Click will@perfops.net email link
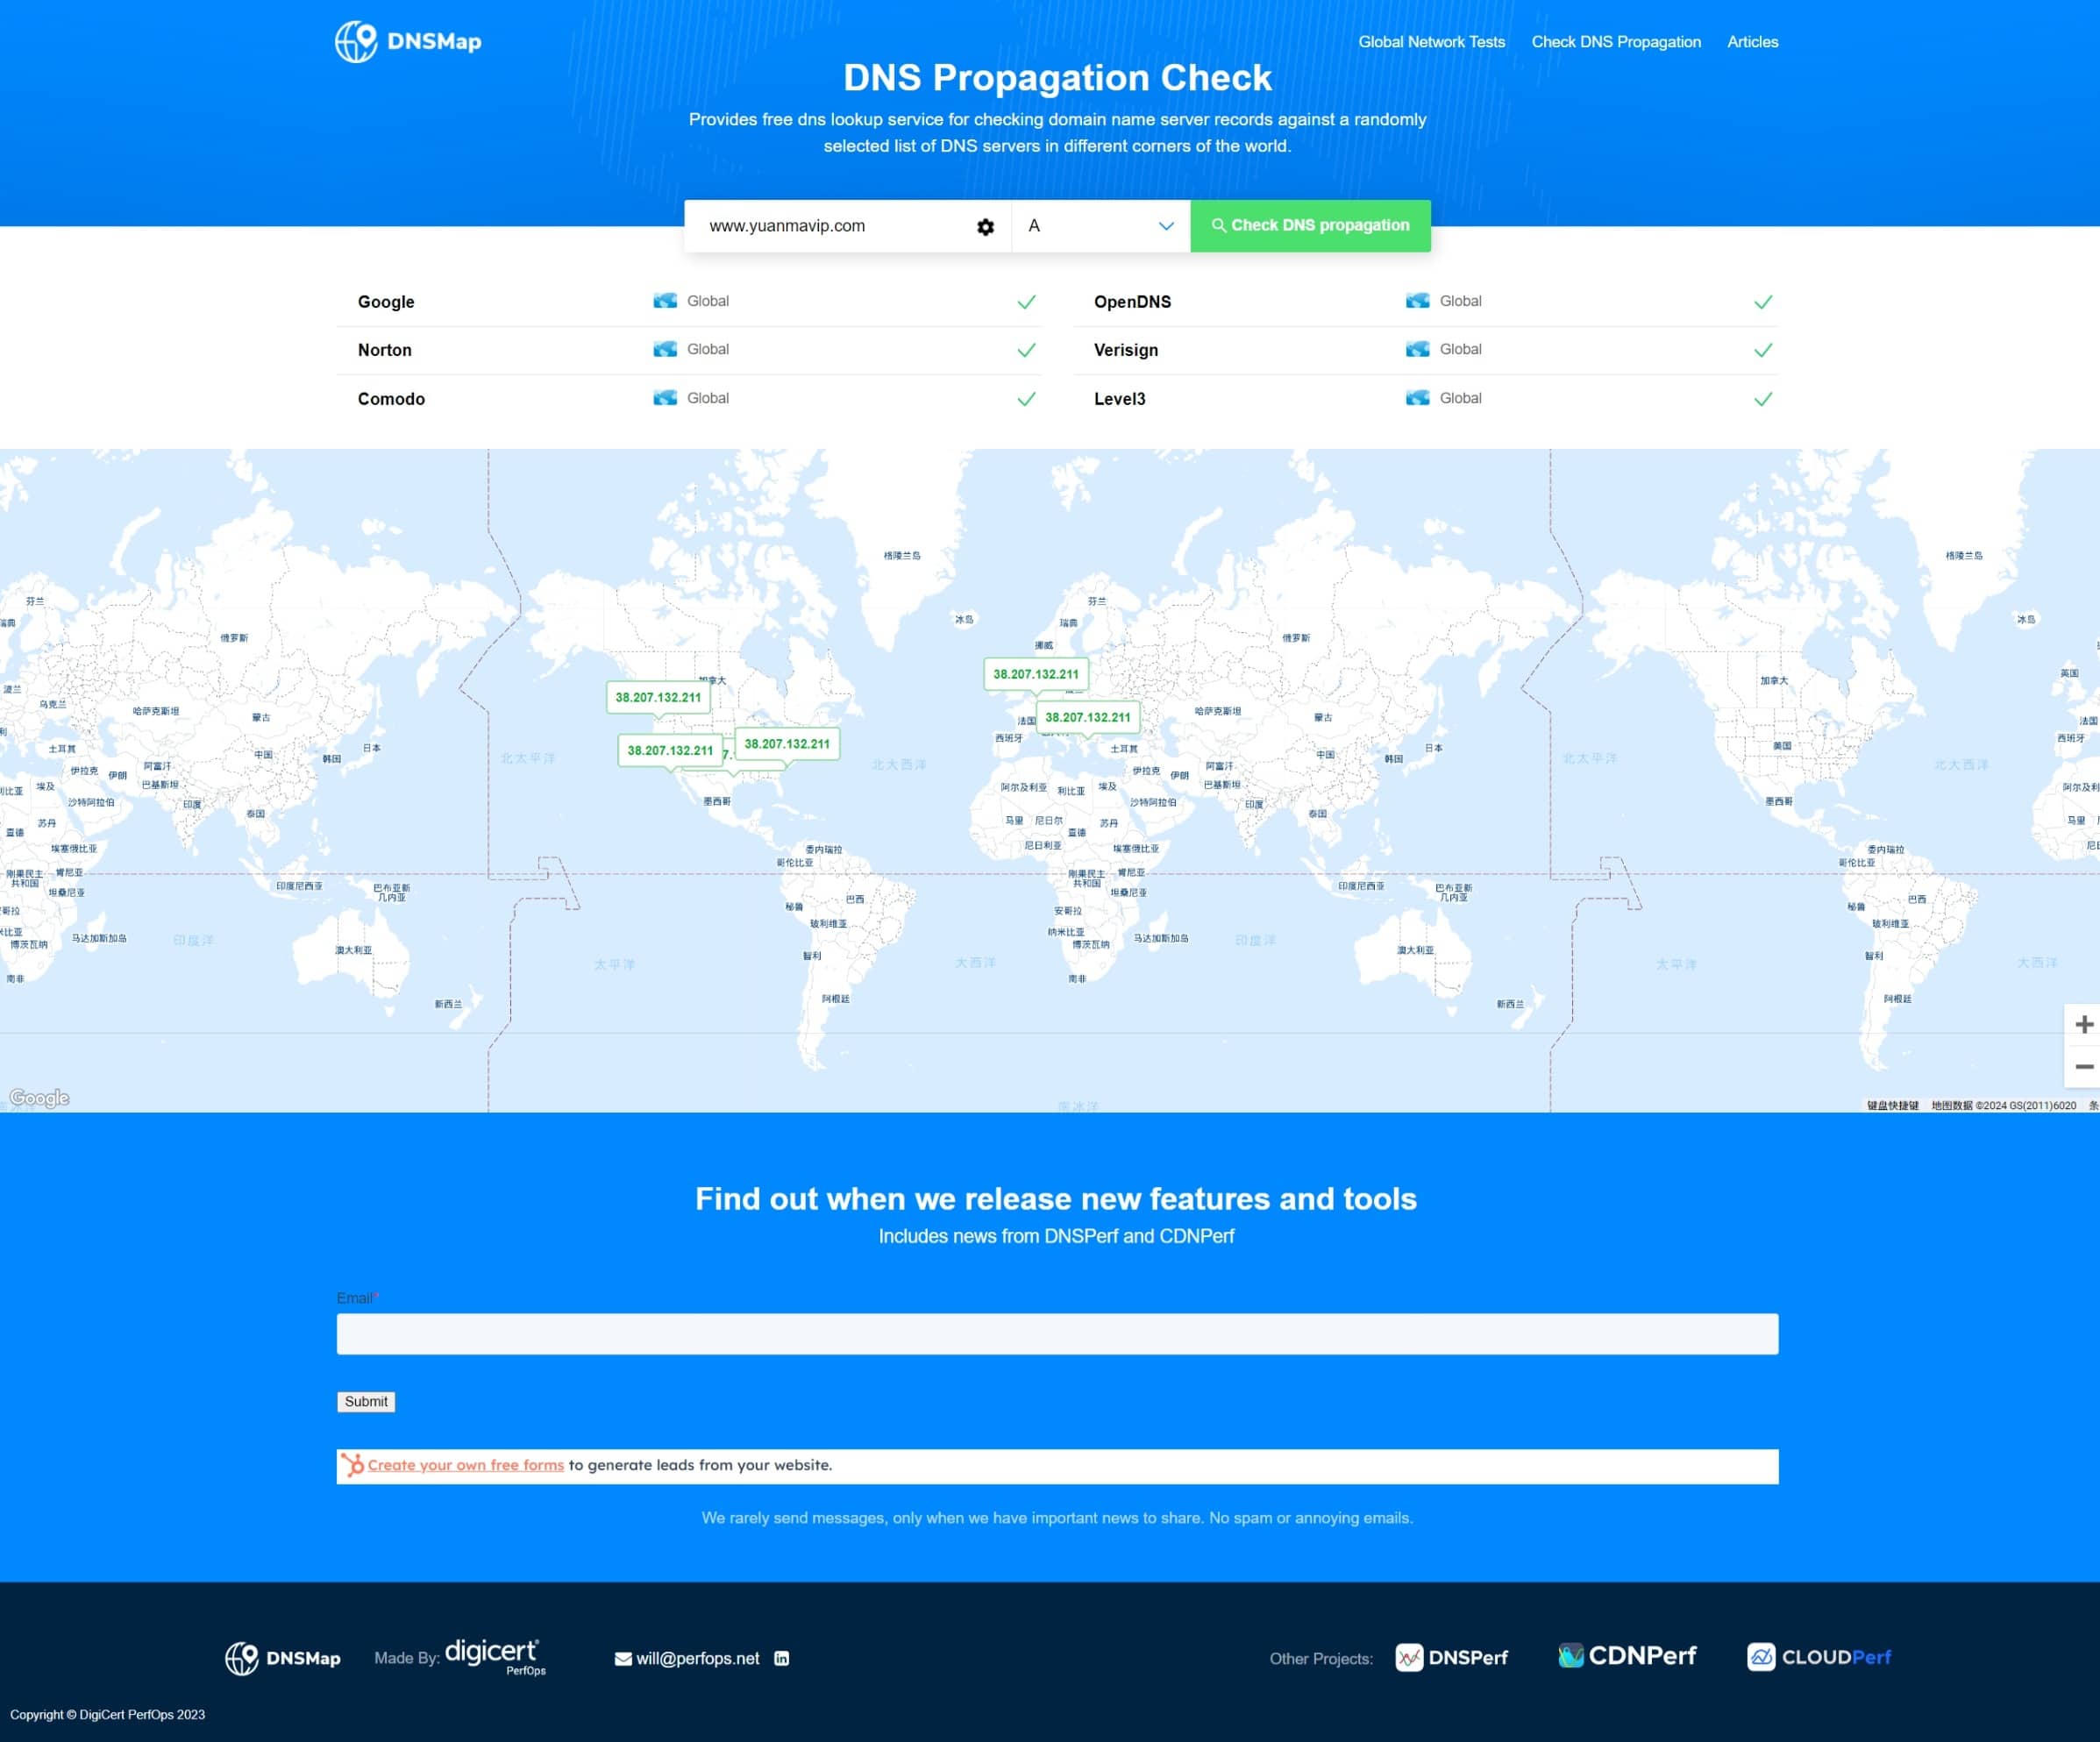Screen dimensions: 2100x1742 697,1658
